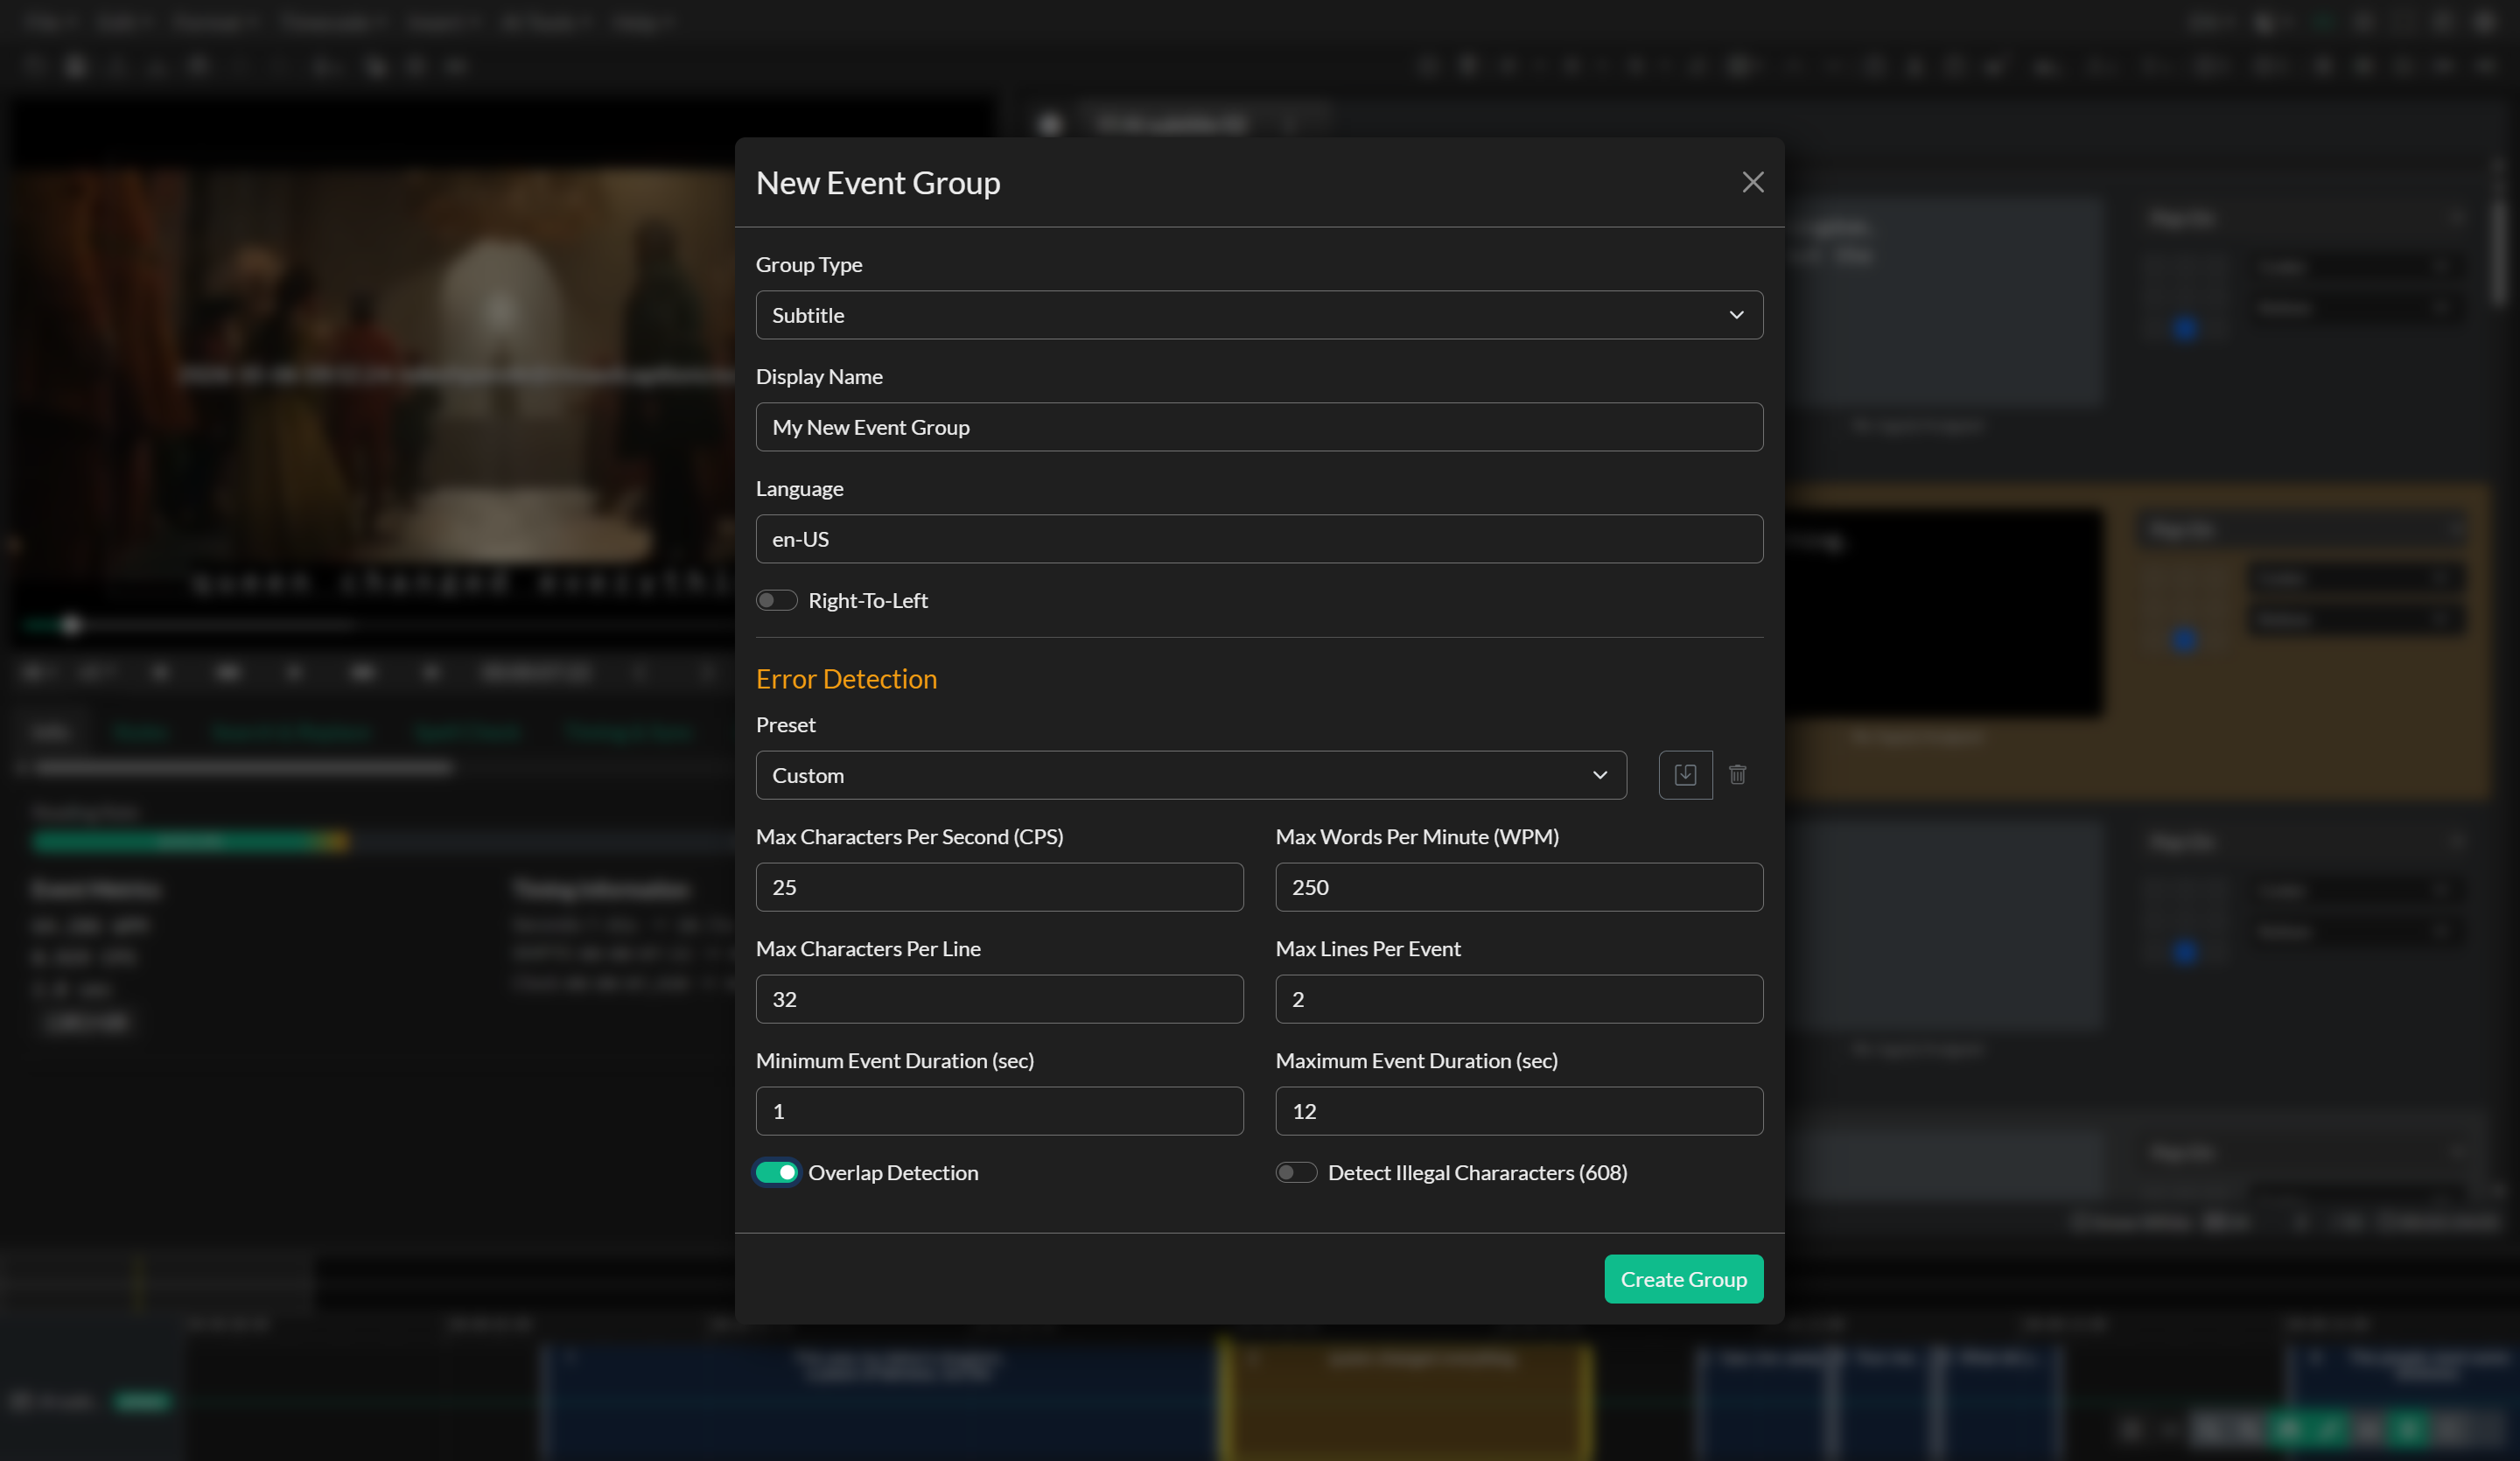The height and width of the screenshot is (1461, 2520).
Task: Toggle the Right-To-Left switch
Action: click(x=776, y=600)
